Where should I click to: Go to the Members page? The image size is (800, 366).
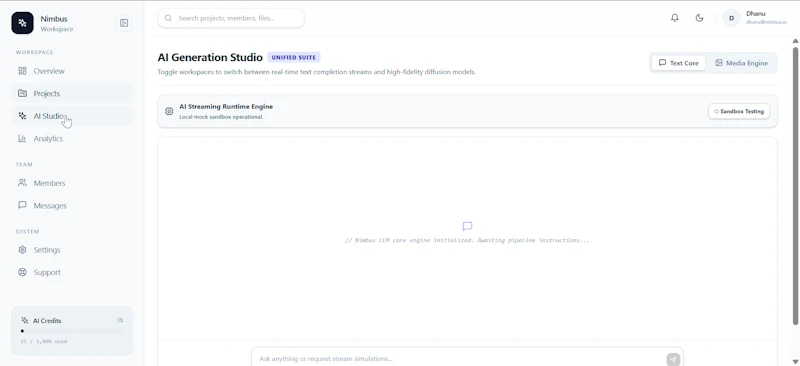[x=71, y=183]
